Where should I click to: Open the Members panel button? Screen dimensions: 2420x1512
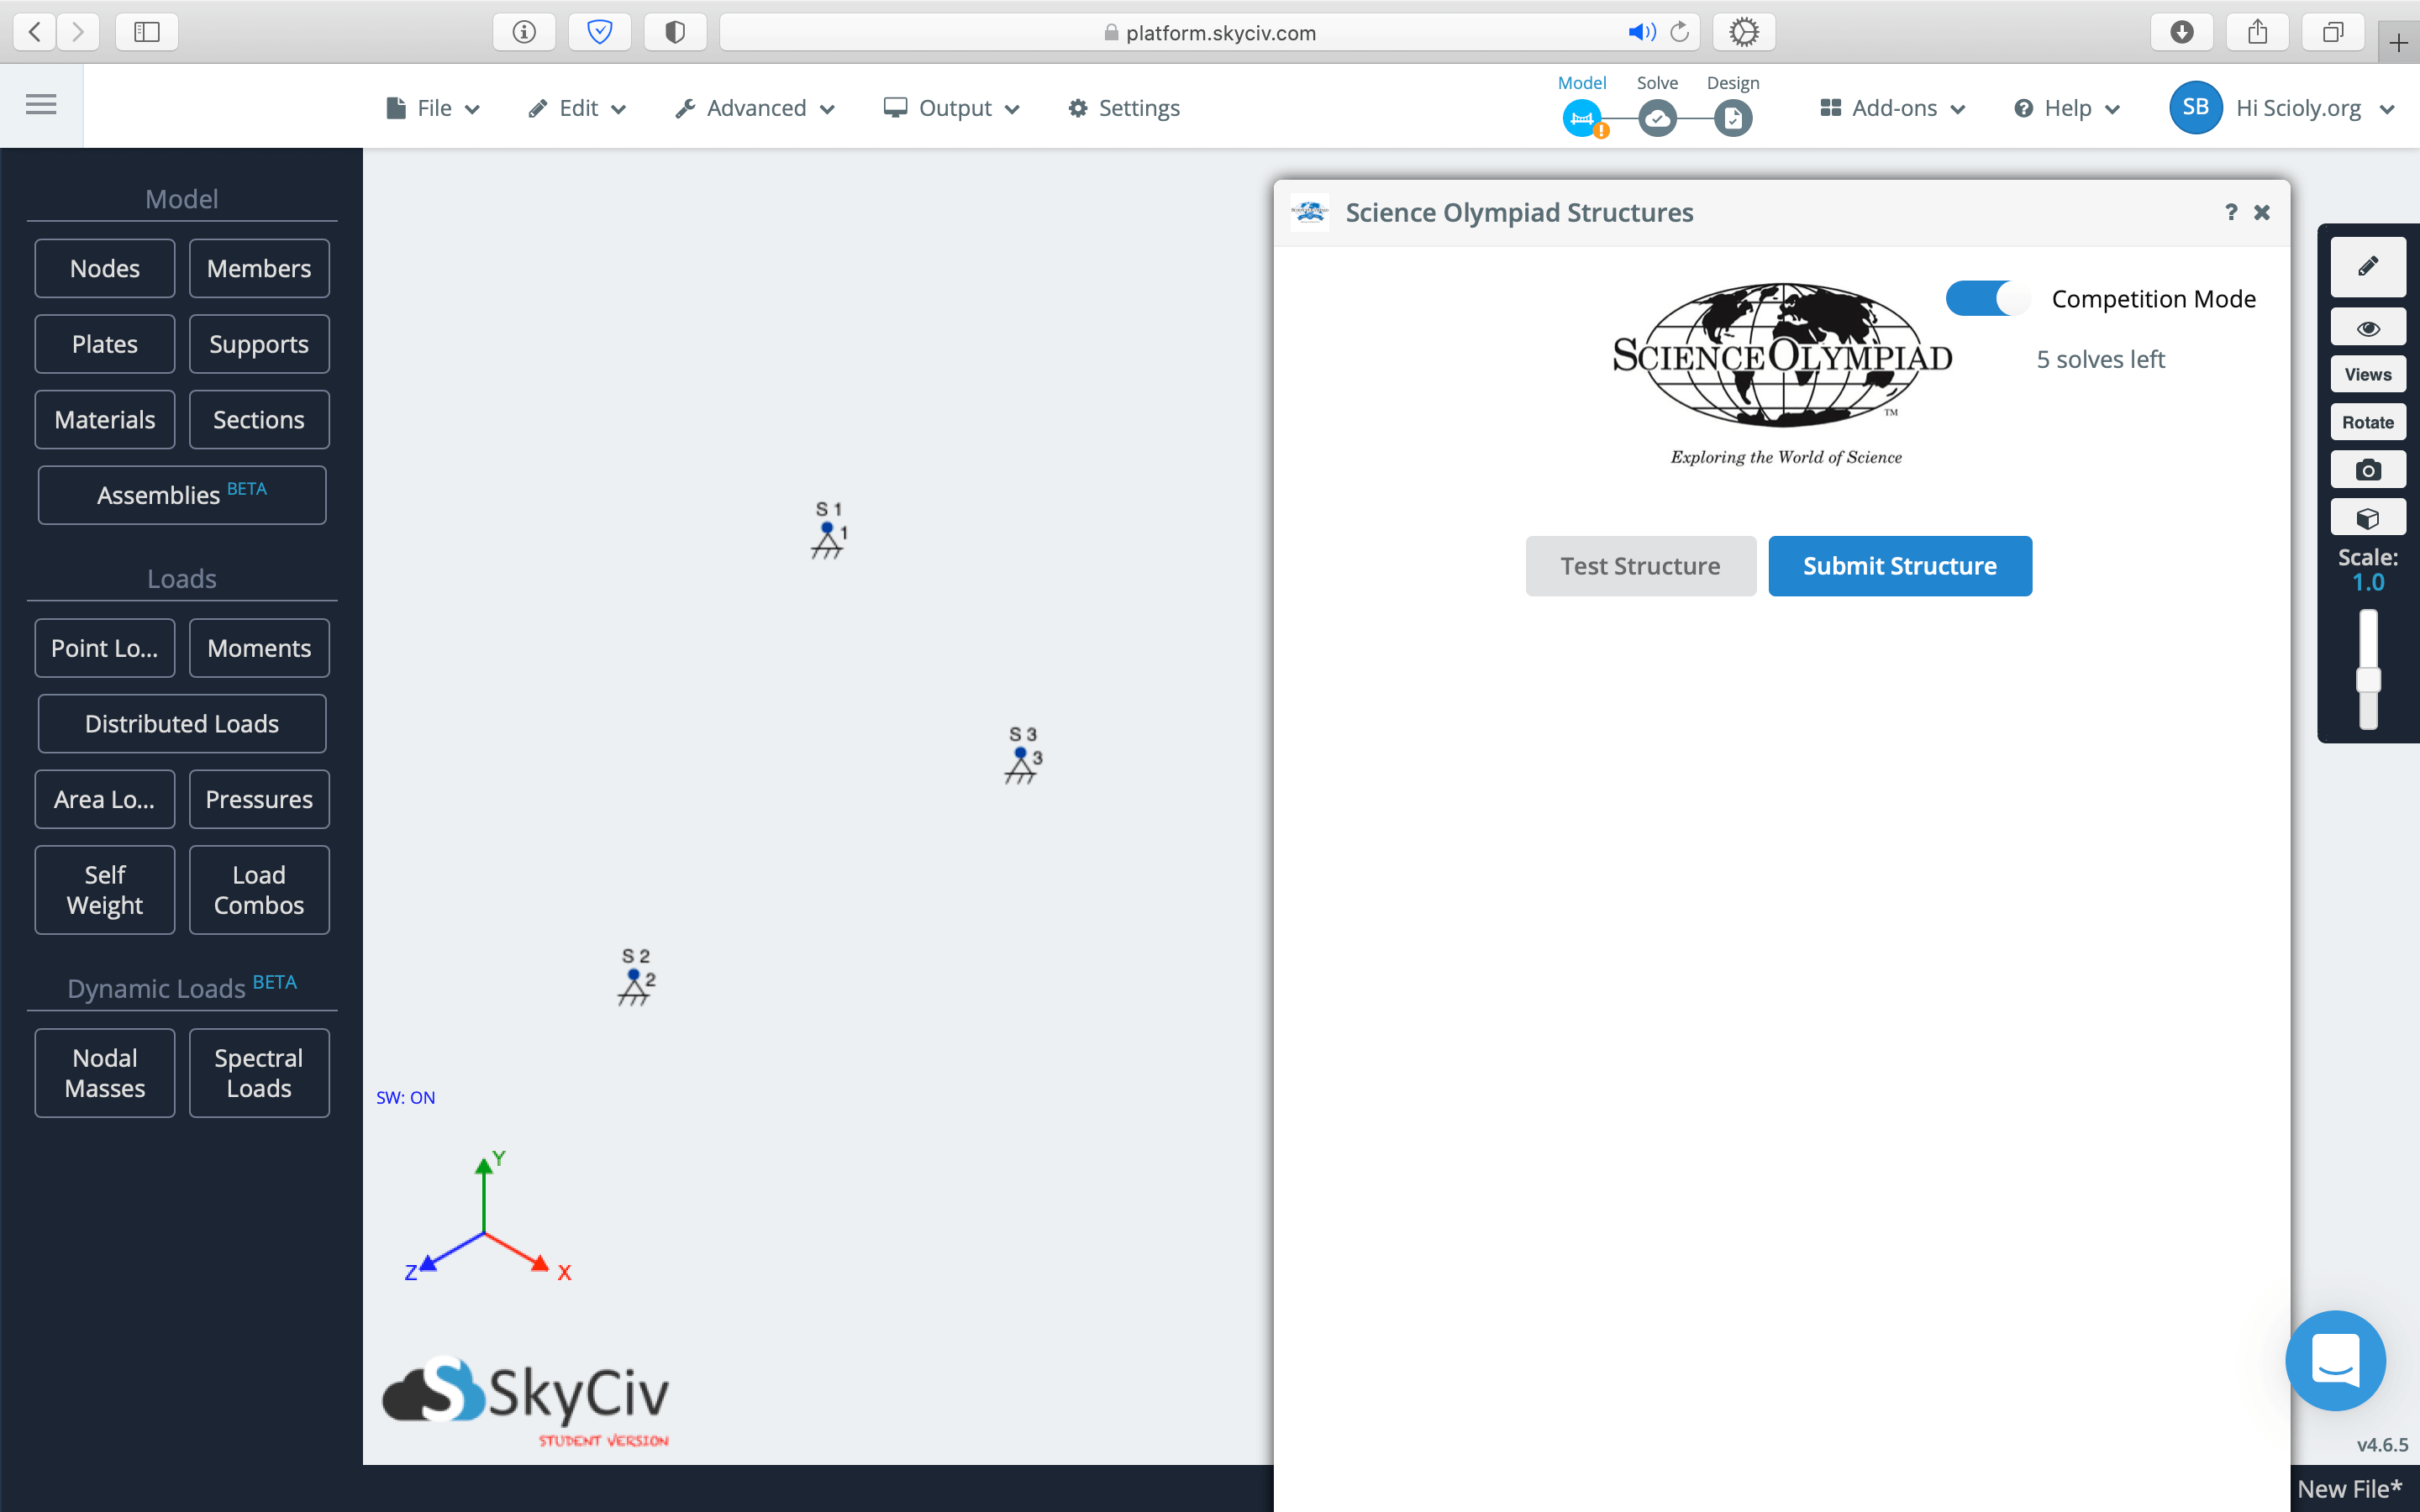point(259,268)
